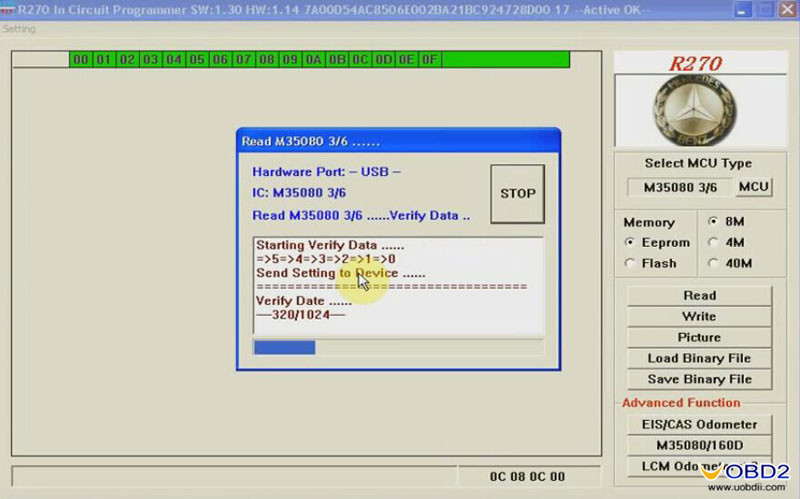Stop the M35080 read operation
800x499 pixels.
(517, 193)
